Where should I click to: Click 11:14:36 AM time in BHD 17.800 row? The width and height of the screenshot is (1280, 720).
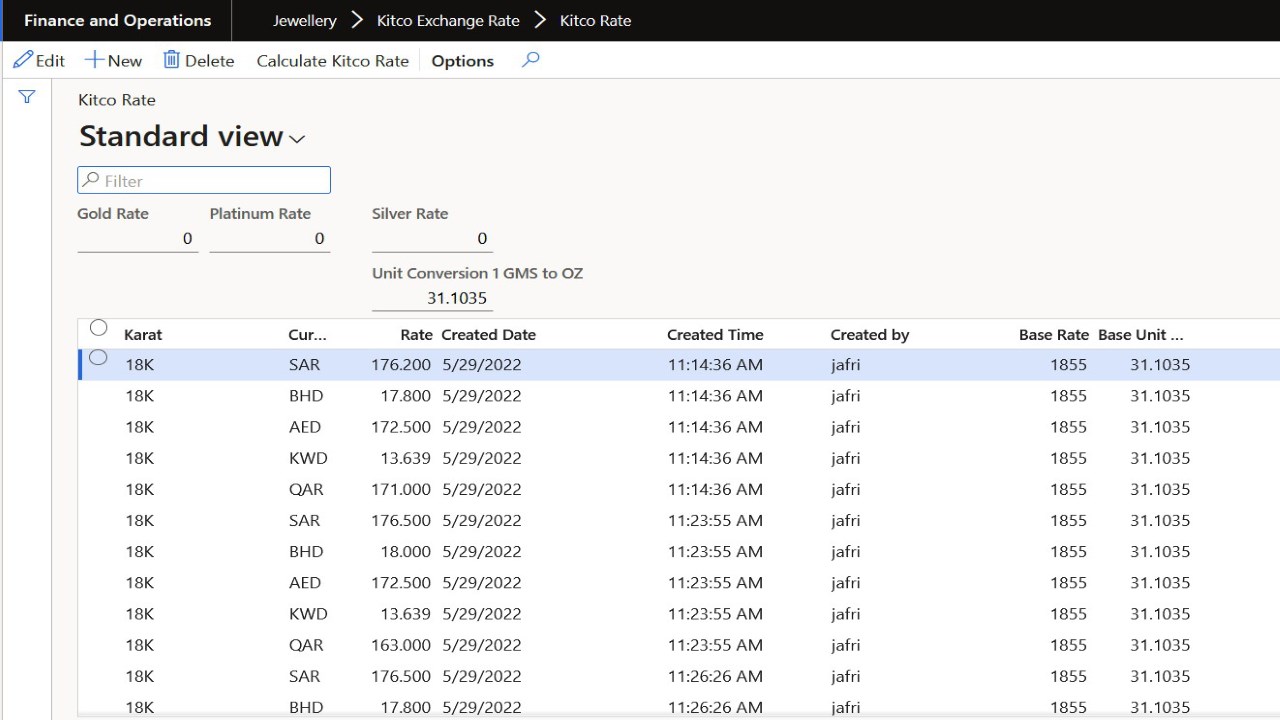click(x=715, y=396)
